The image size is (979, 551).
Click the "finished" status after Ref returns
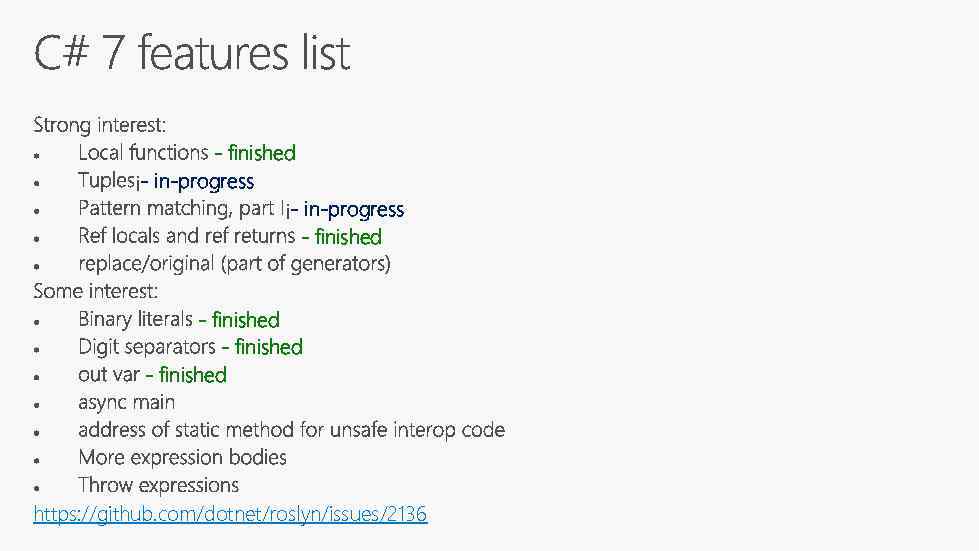tap(347, 237)
